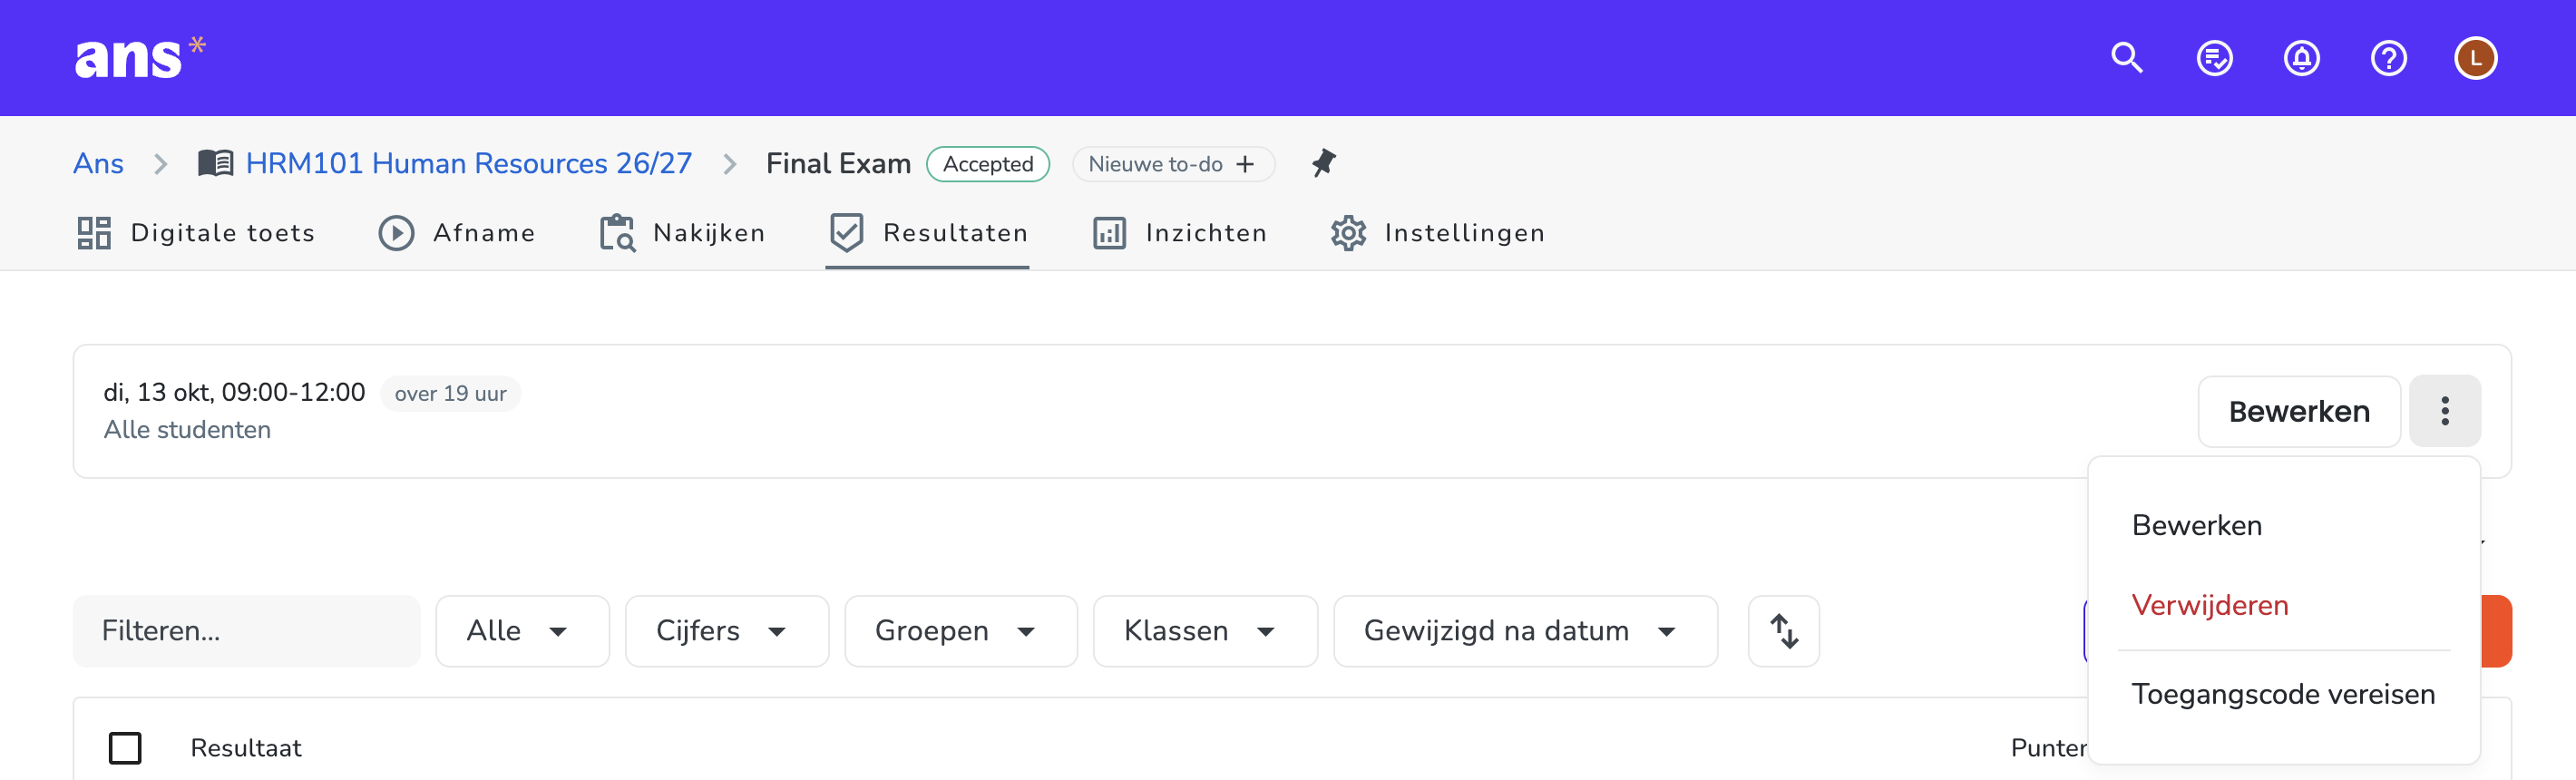Click the 'Alle studenten' text
The width and height of the screenshot is (2576, 780).
click(x=187, y=430)
